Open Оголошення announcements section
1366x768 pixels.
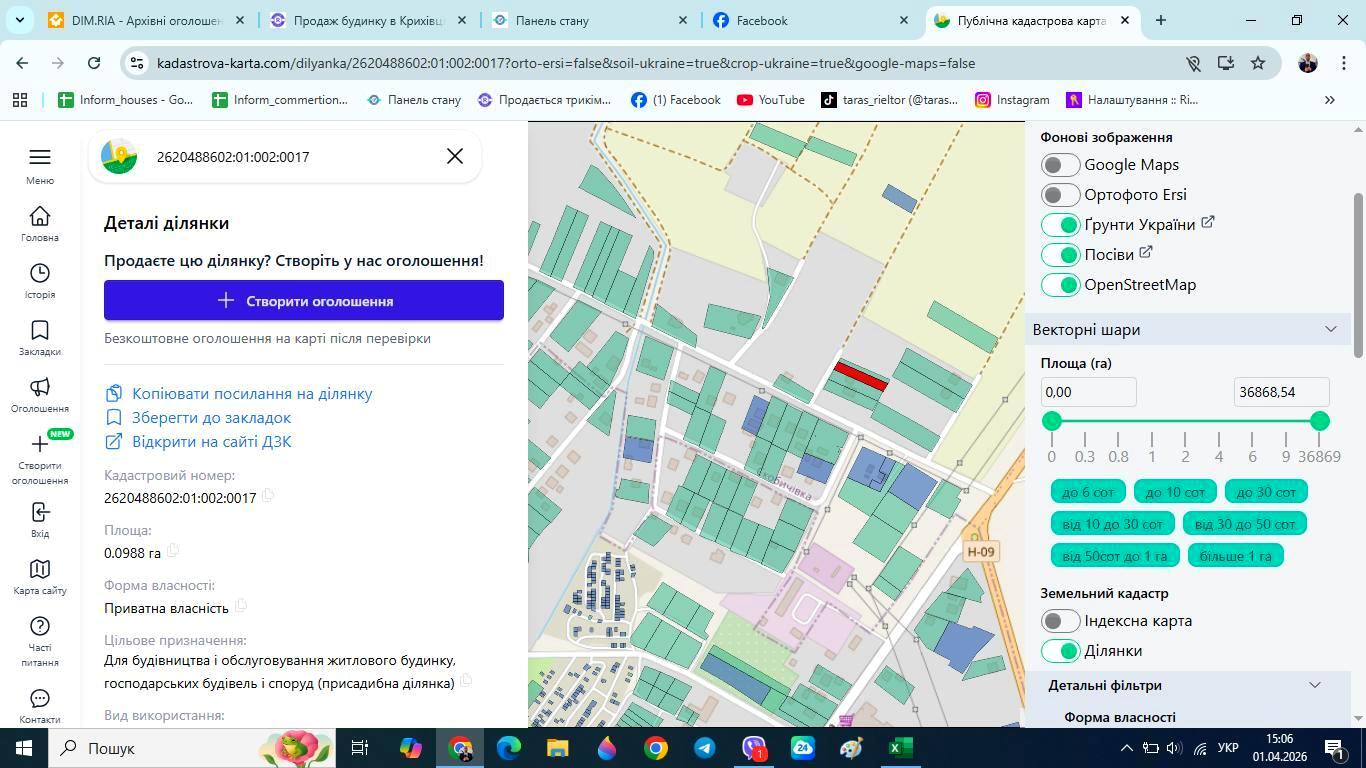point(40,395)
